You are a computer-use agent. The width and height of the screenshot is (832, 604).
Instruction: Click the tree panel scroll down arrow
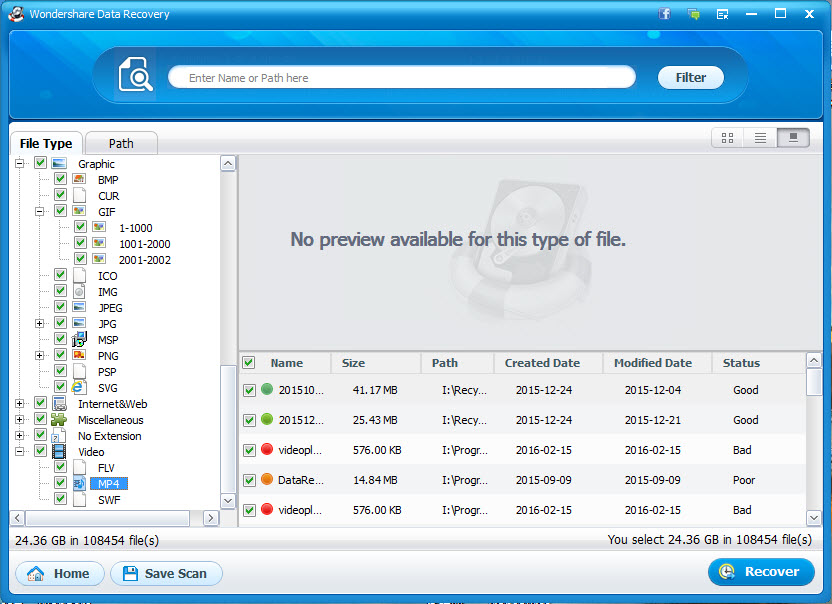pyautogui.click(x=228, y=501)
